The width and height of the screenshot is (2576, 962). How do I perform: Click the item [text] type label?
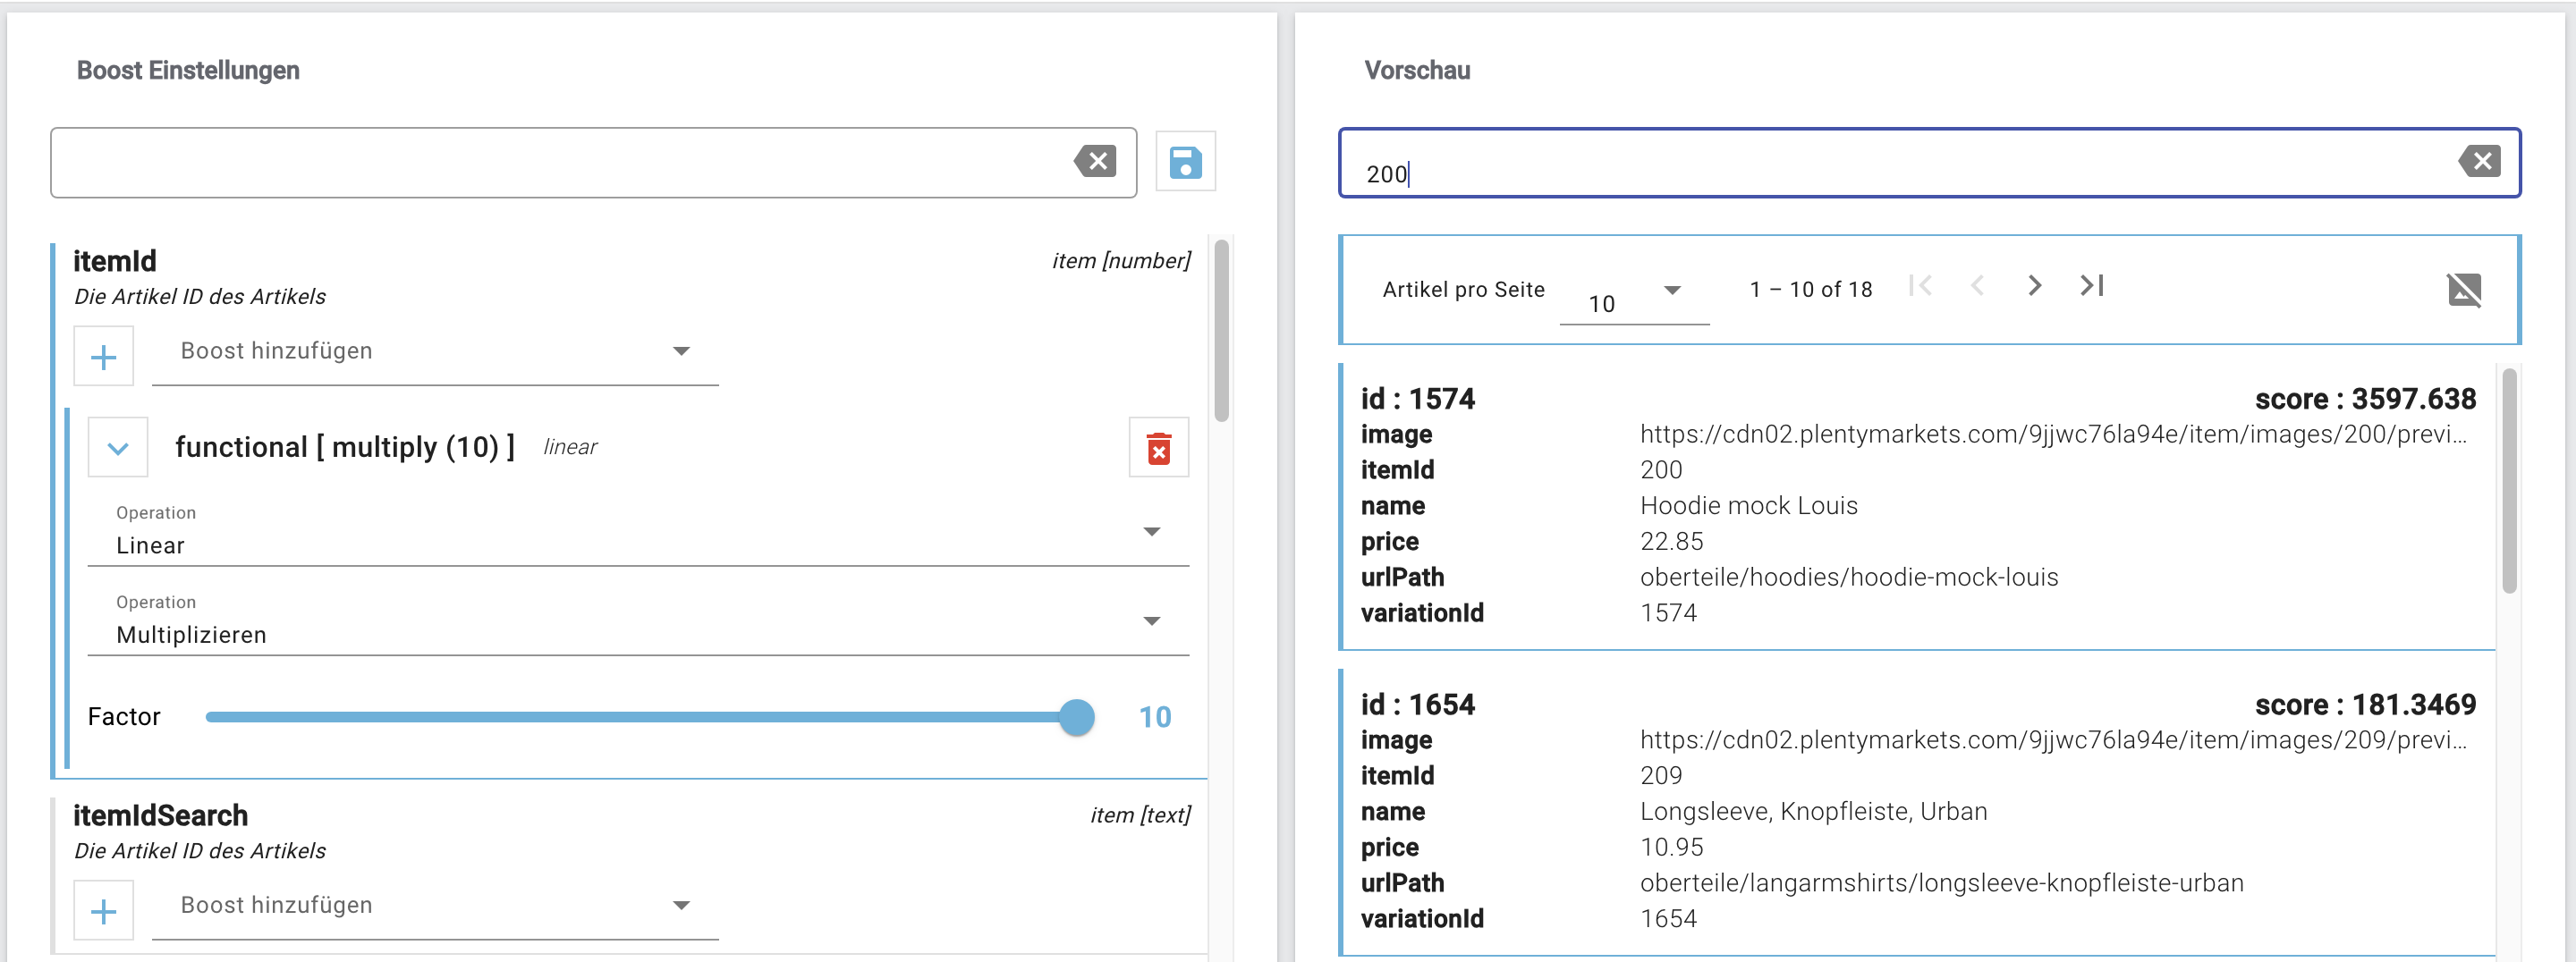[1140, 816]
